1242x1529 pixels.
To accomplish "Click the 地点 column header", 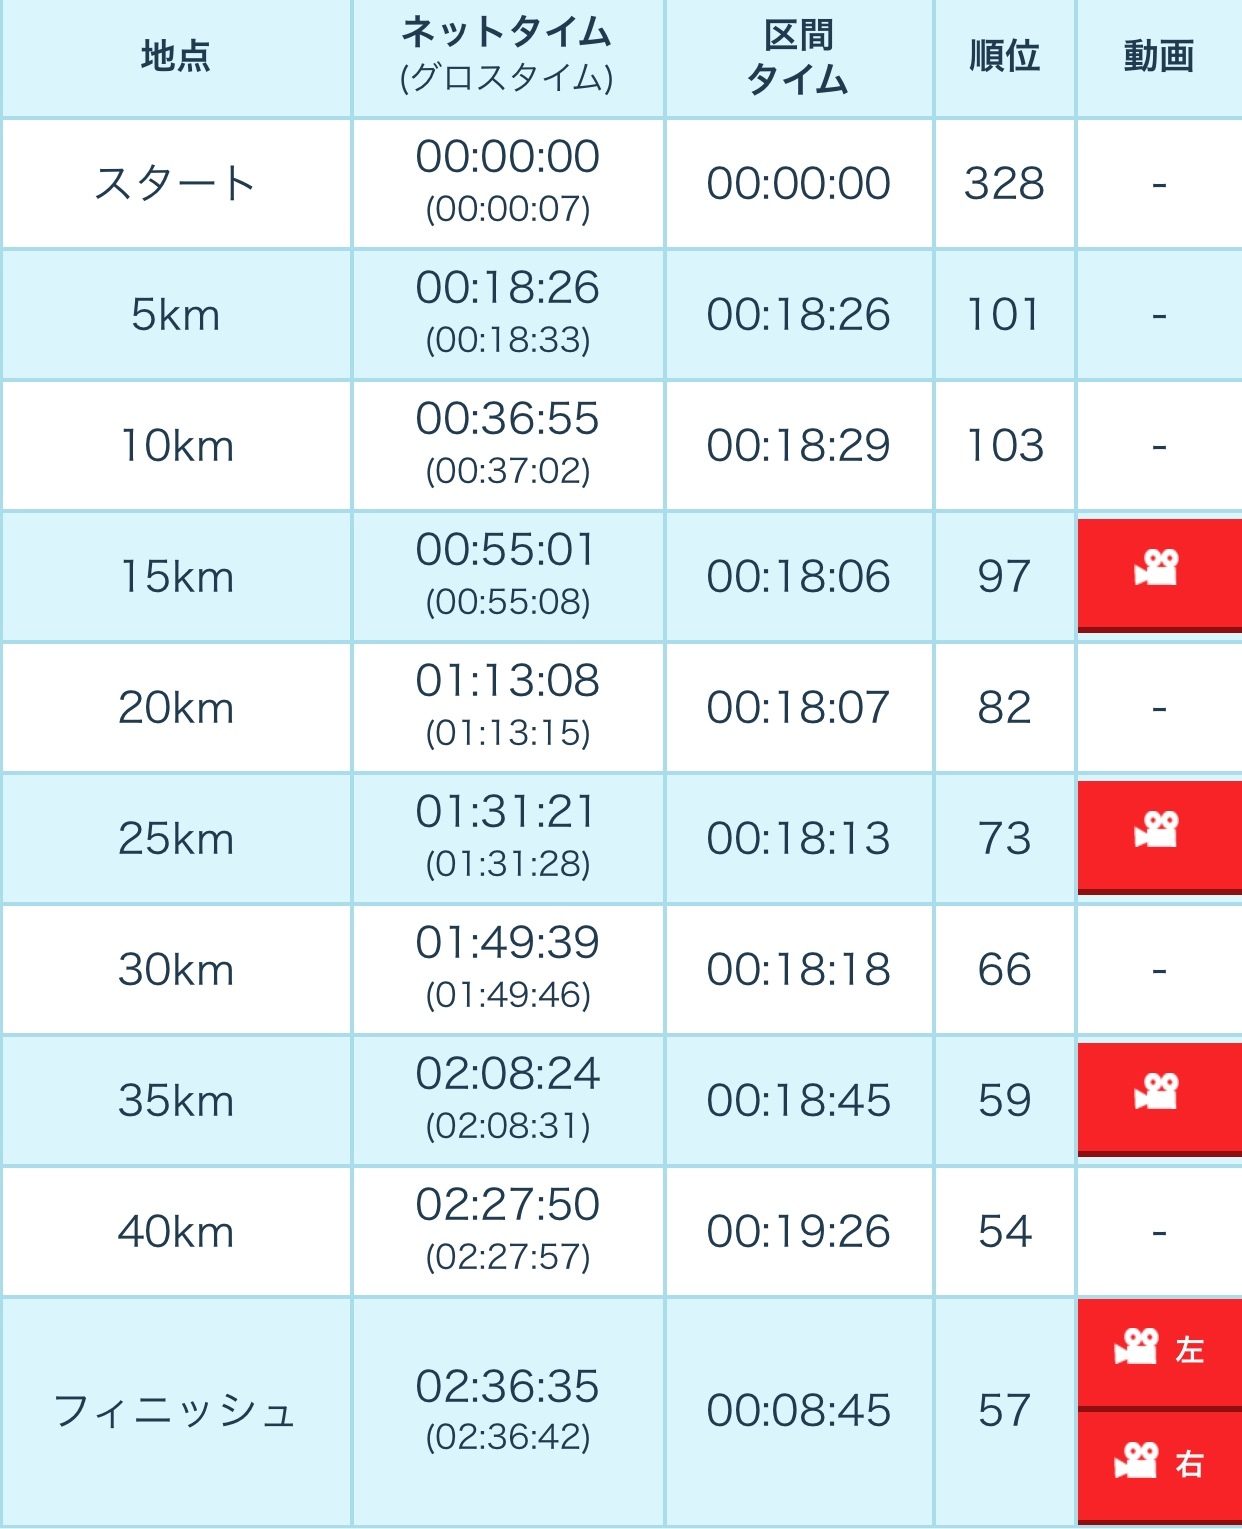I will pyautogui.click(x=176, y=56).
